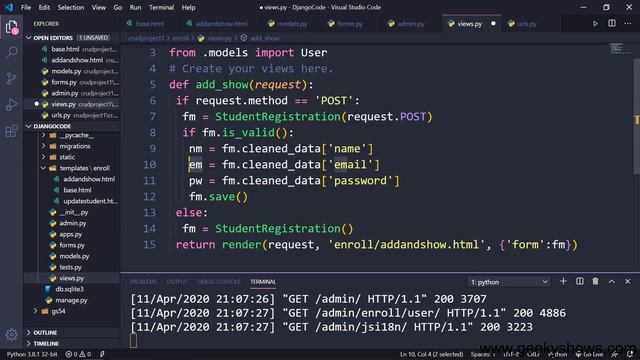Image resolution: width=640 pixels, height=360 pixels.
Task: Switch to the Debug Console tab
Action: 218,282
